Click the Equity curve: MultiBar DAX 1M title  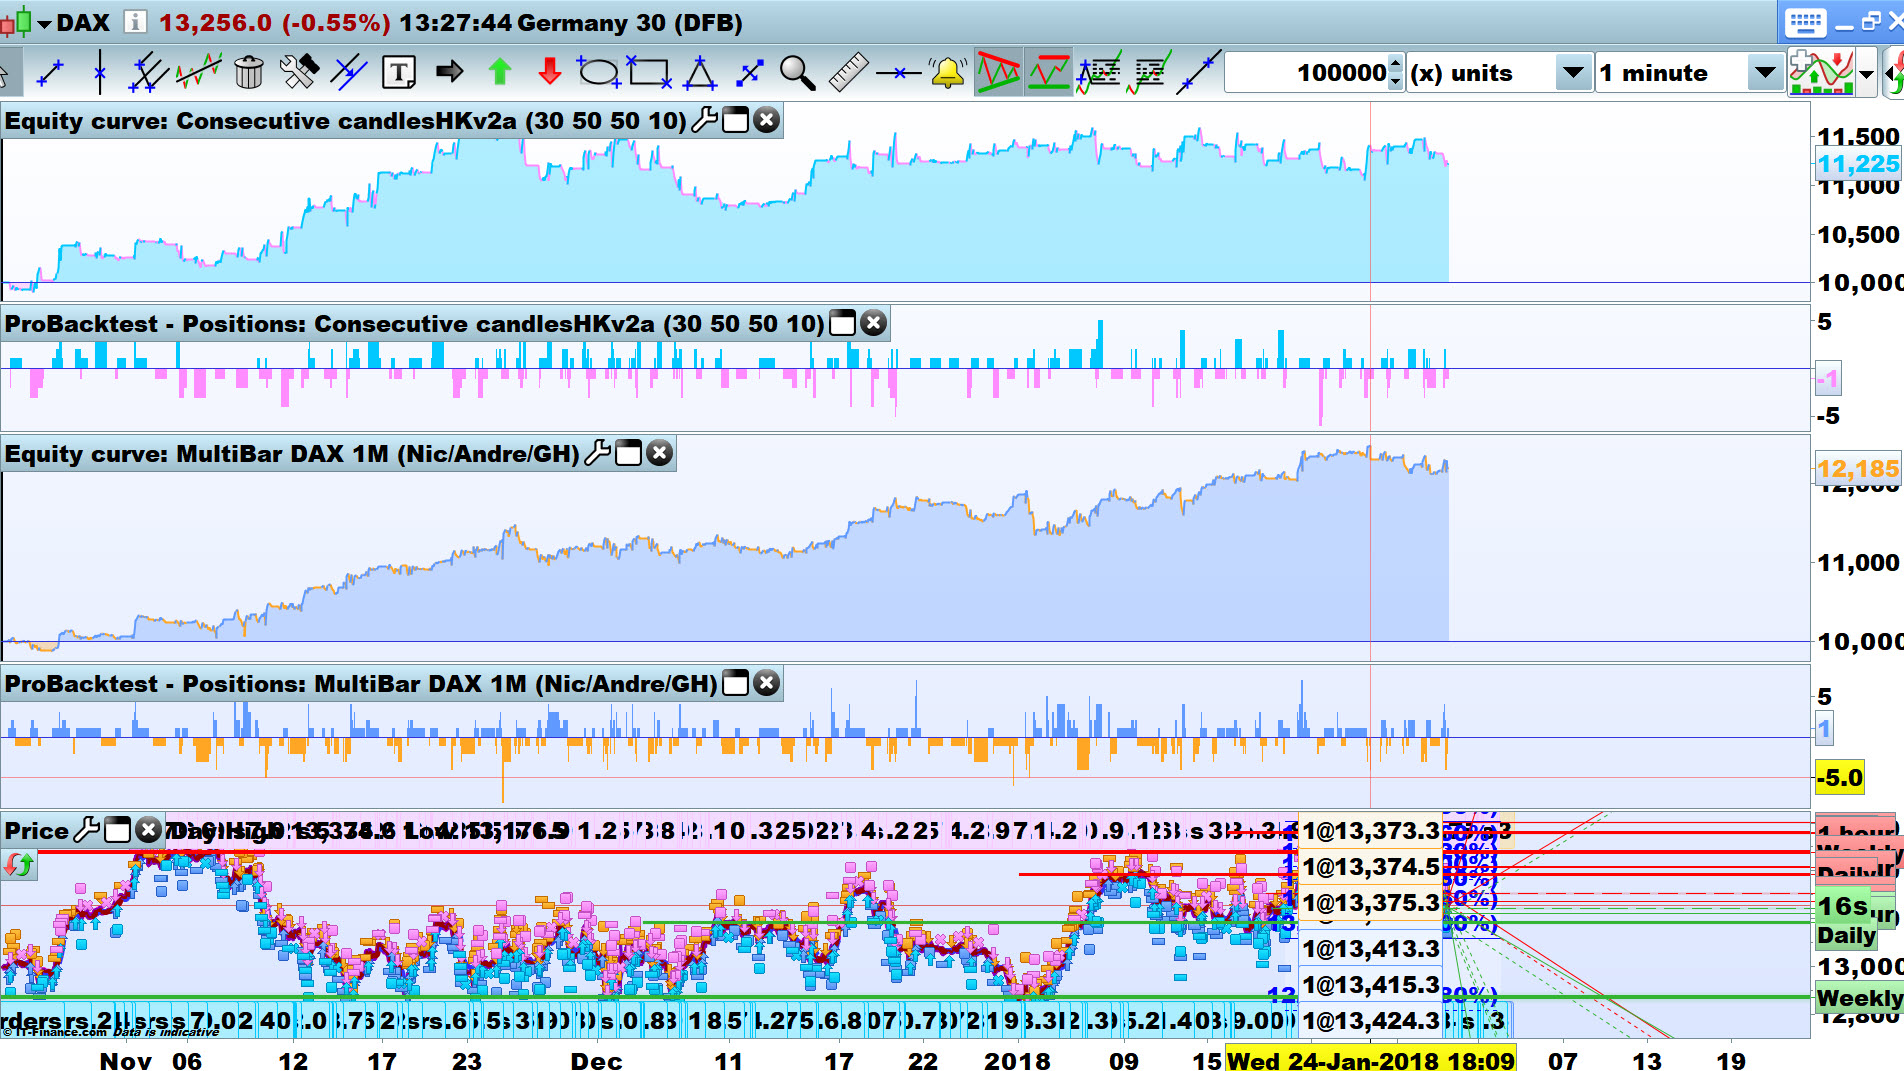292,454
